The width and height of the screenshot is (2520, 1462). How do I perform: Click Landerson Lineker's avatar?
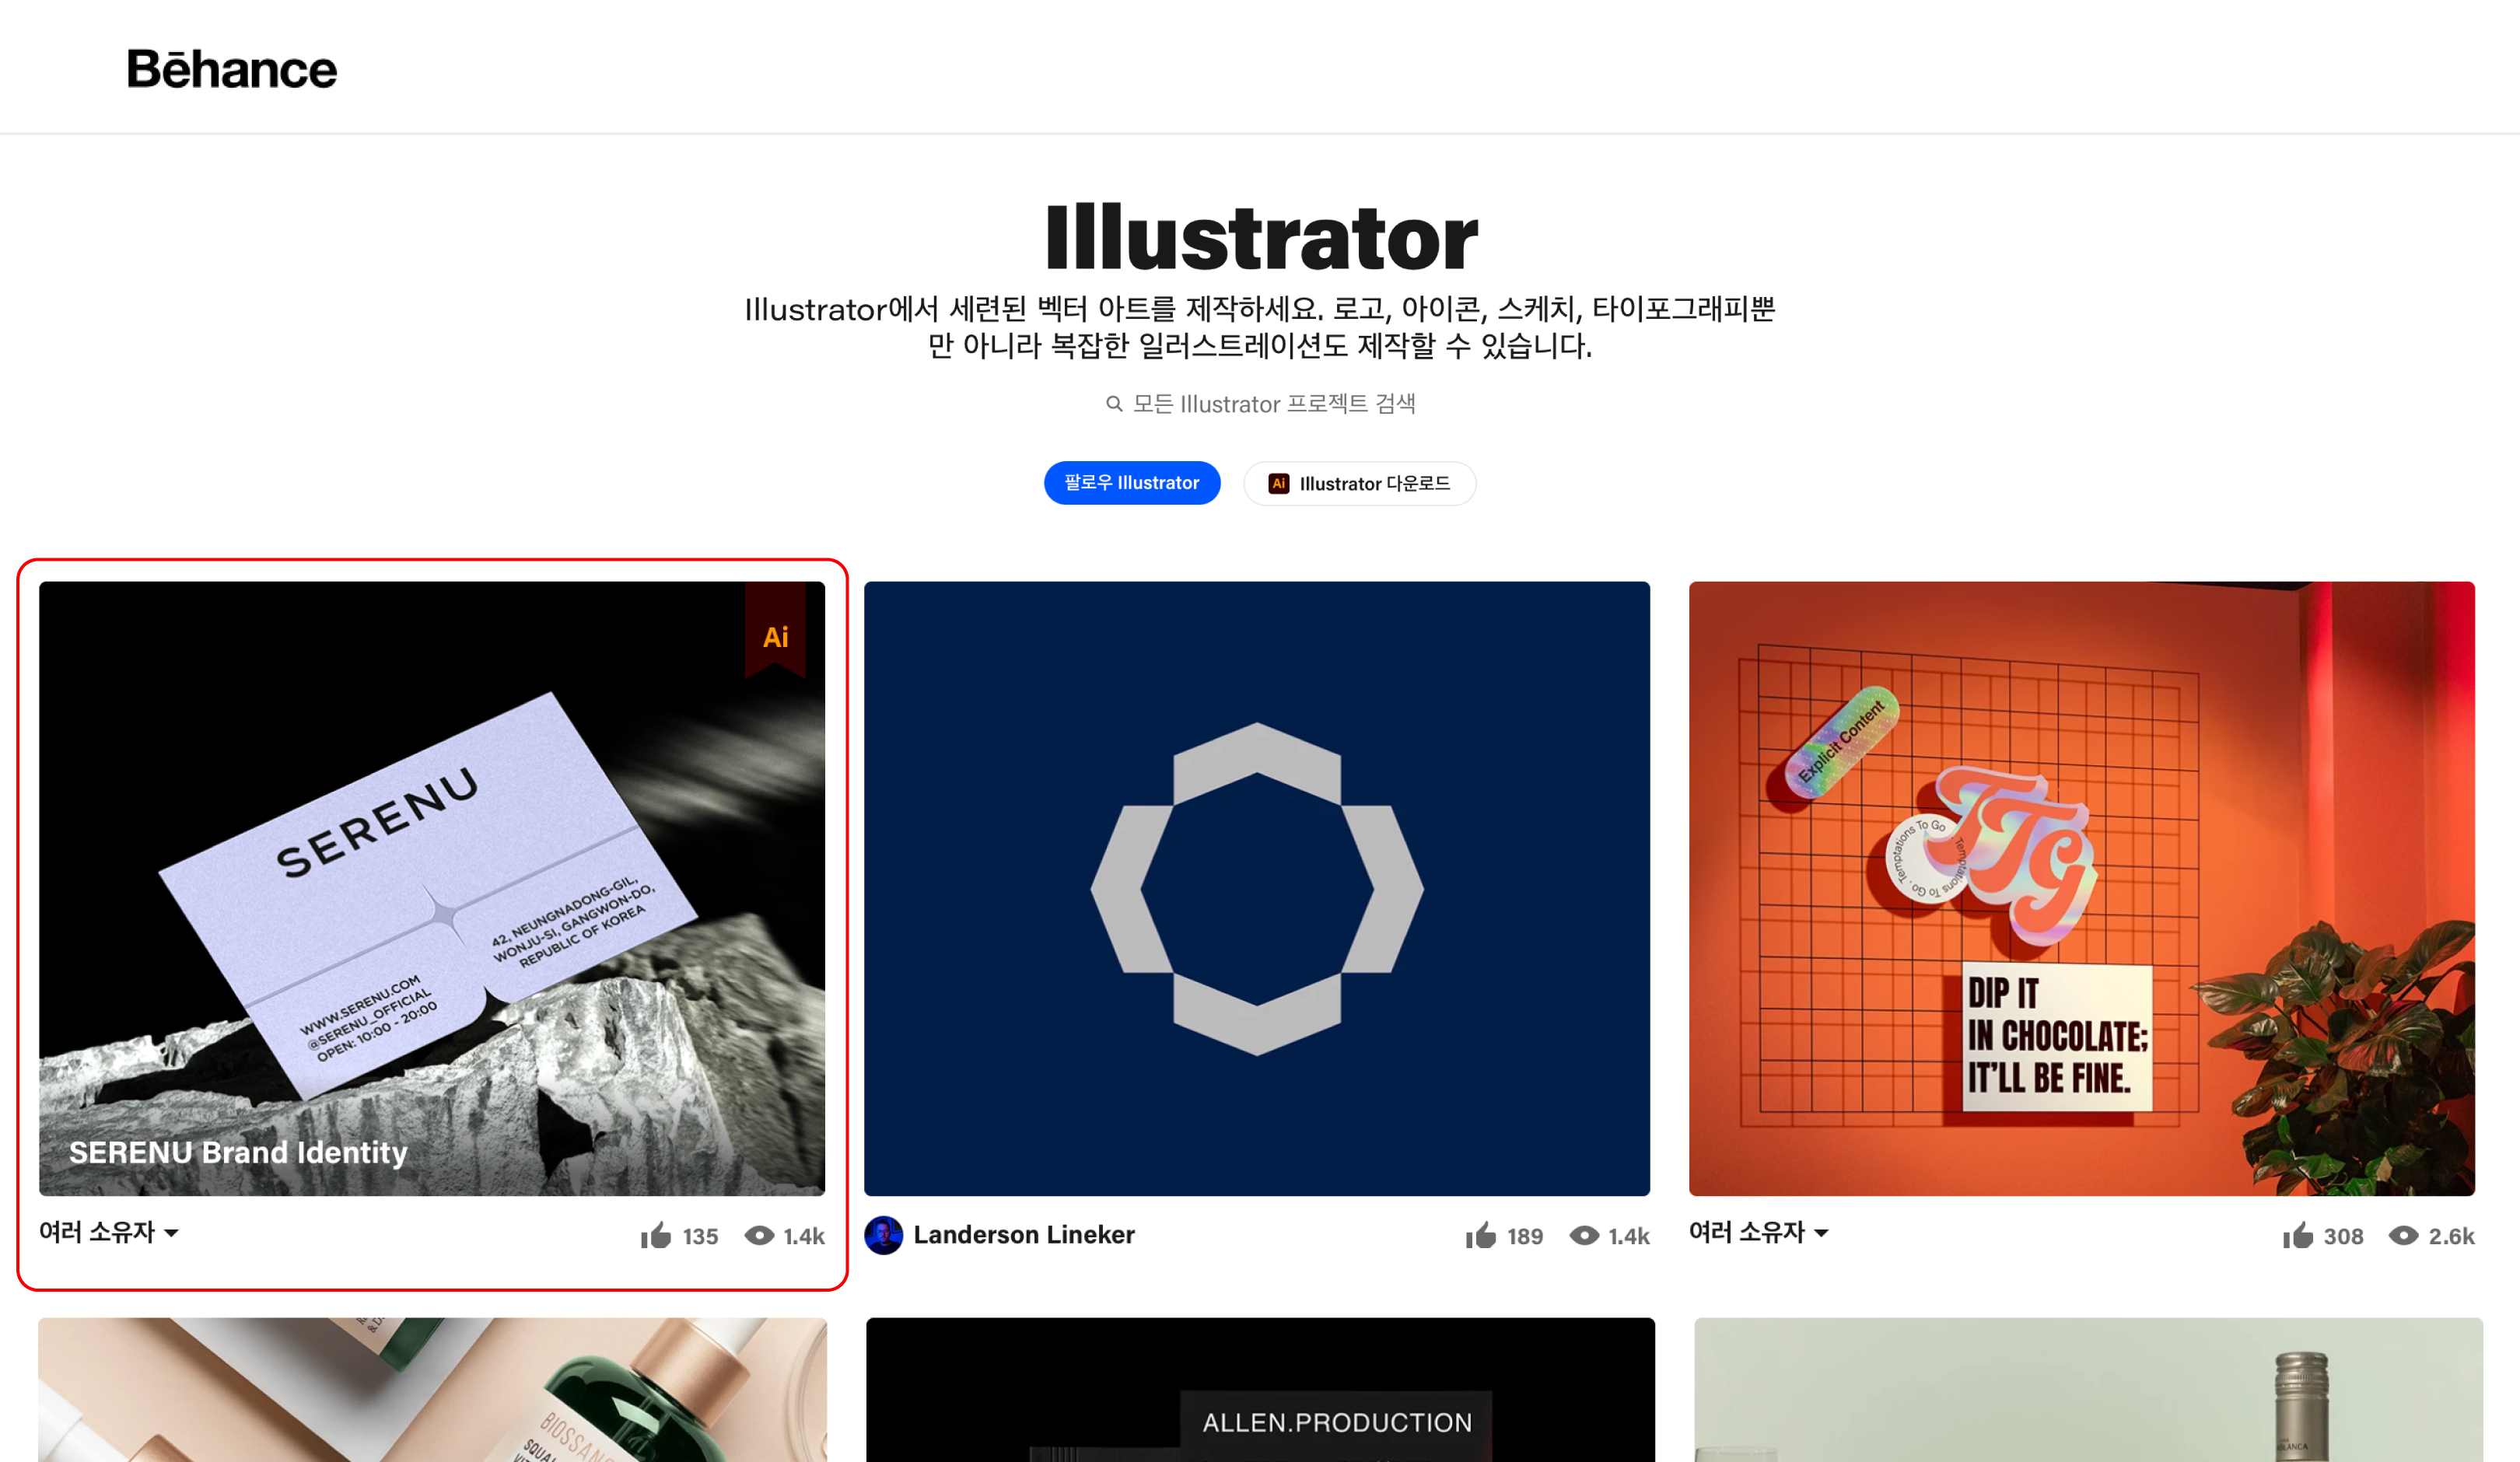[883, 1235]
